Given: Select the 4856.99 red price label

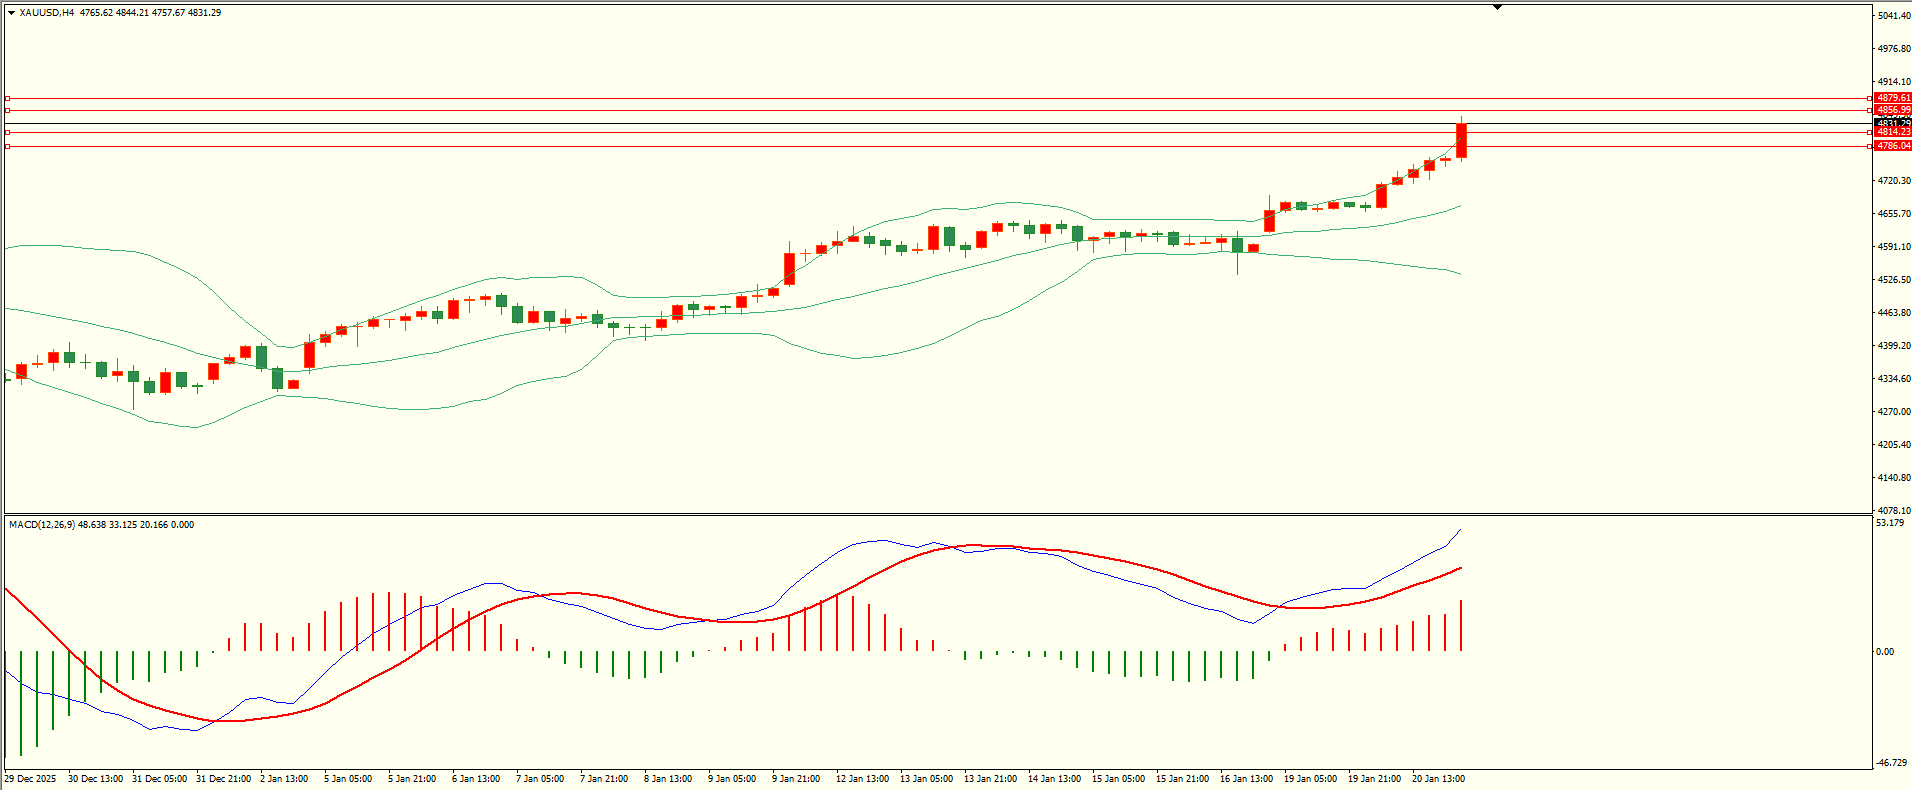Looking at the screenshot, I should (x=1893, y=110).
